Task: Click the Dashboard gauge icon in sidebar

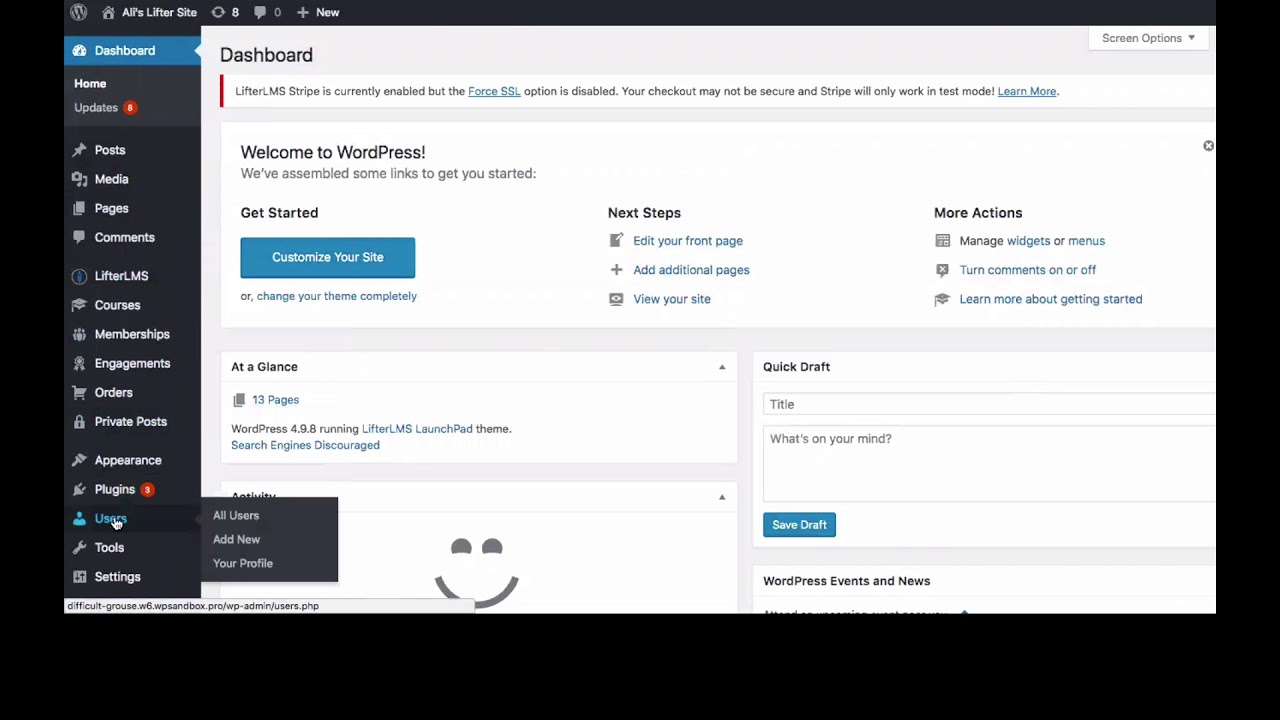Action: coord(80,51)
